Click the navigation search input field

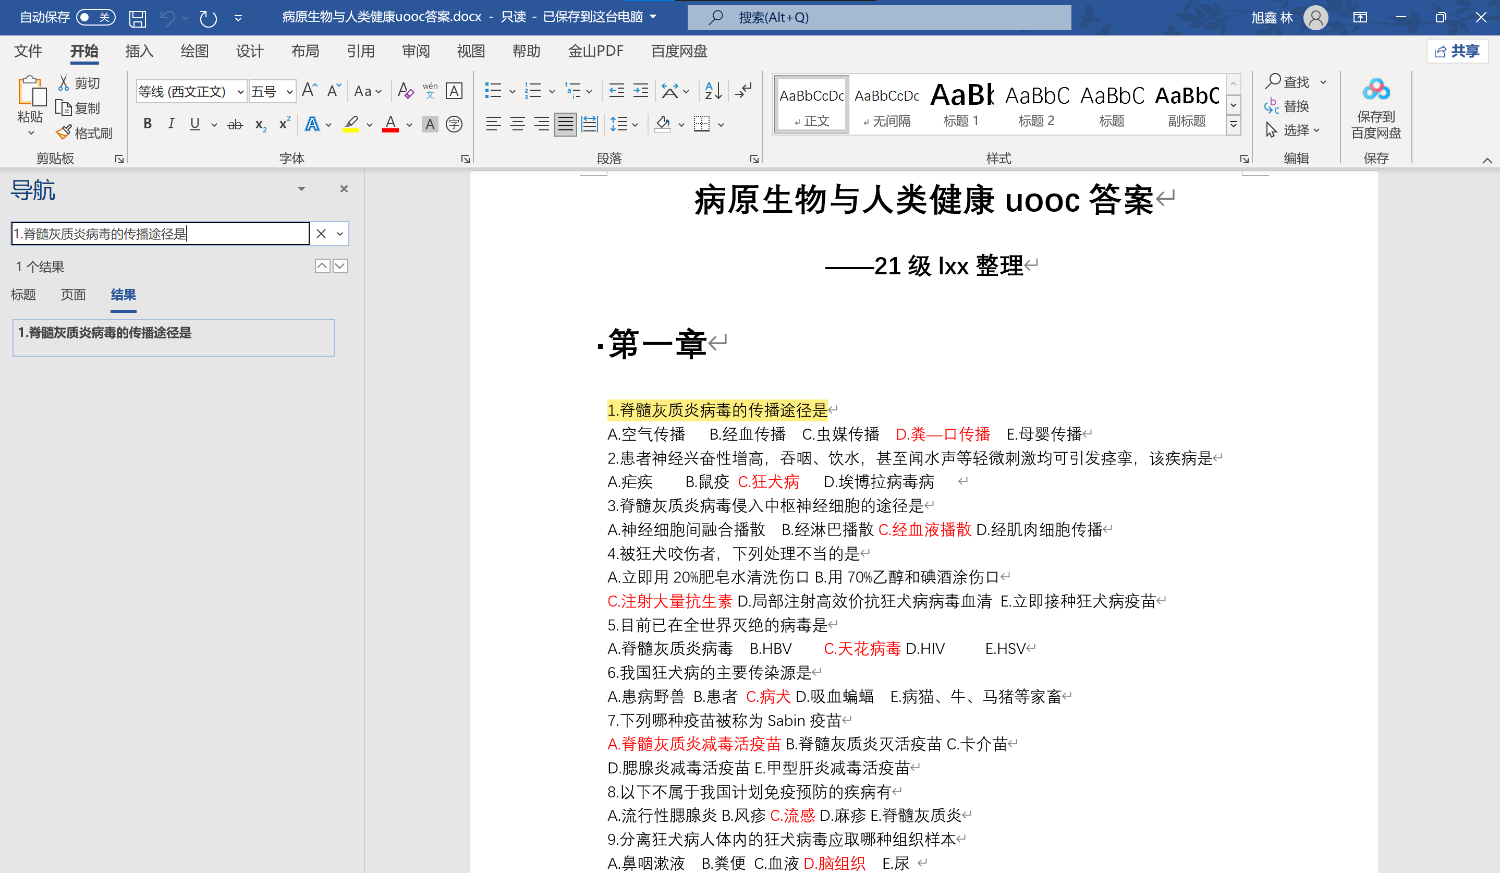160,234
